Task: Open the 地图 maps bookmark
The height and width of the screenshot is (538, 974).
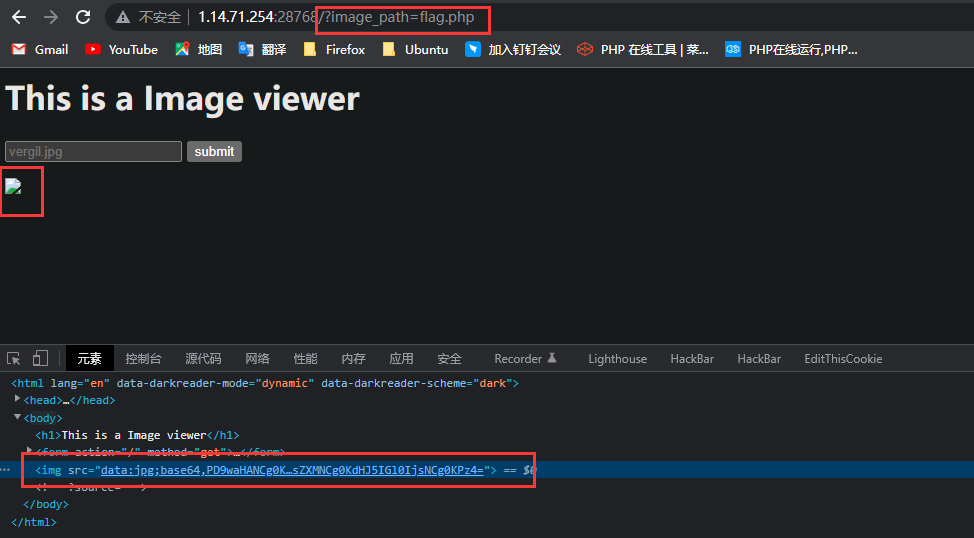Action: coord(198,49)
